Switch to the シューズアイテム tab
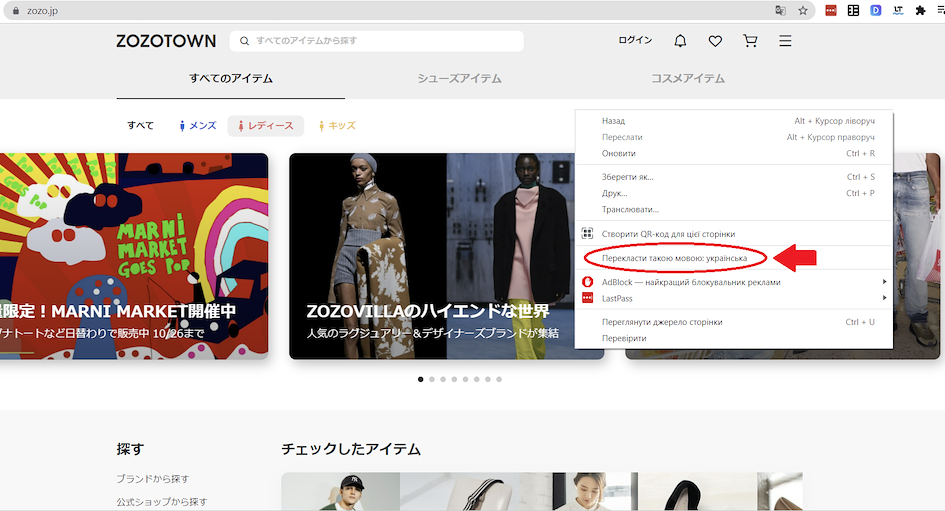945x511 pixels. tap(459, 78)
